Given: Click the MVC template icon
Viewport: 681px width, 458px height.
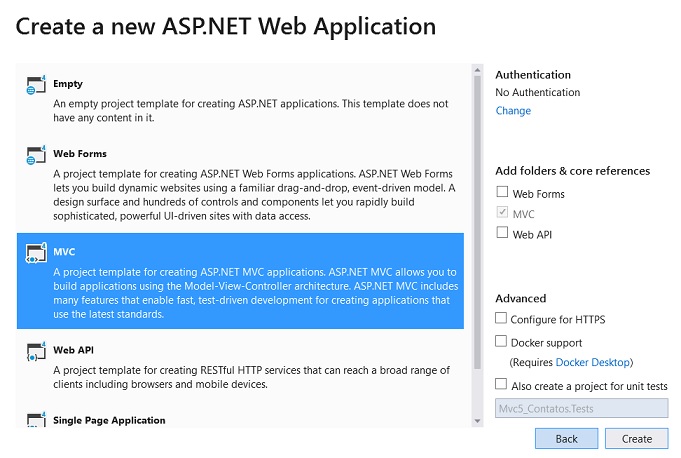Looking at the screenshot, I should pos(36,253).
